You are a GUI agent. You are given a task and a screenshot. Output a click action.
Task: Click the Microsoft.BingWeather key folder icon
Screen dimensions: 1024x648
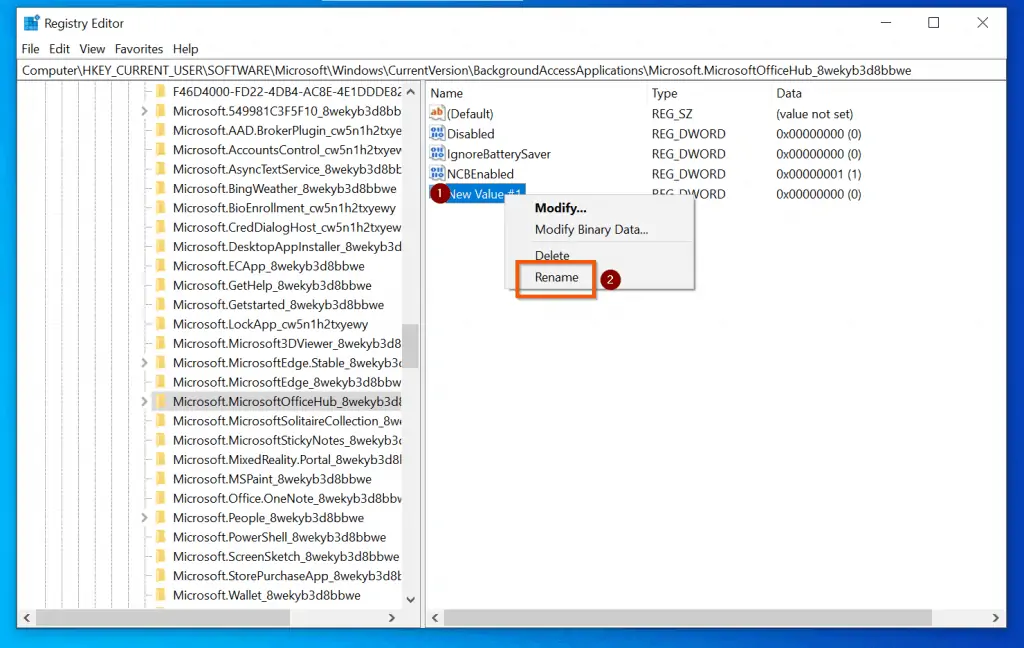[161, 188]
